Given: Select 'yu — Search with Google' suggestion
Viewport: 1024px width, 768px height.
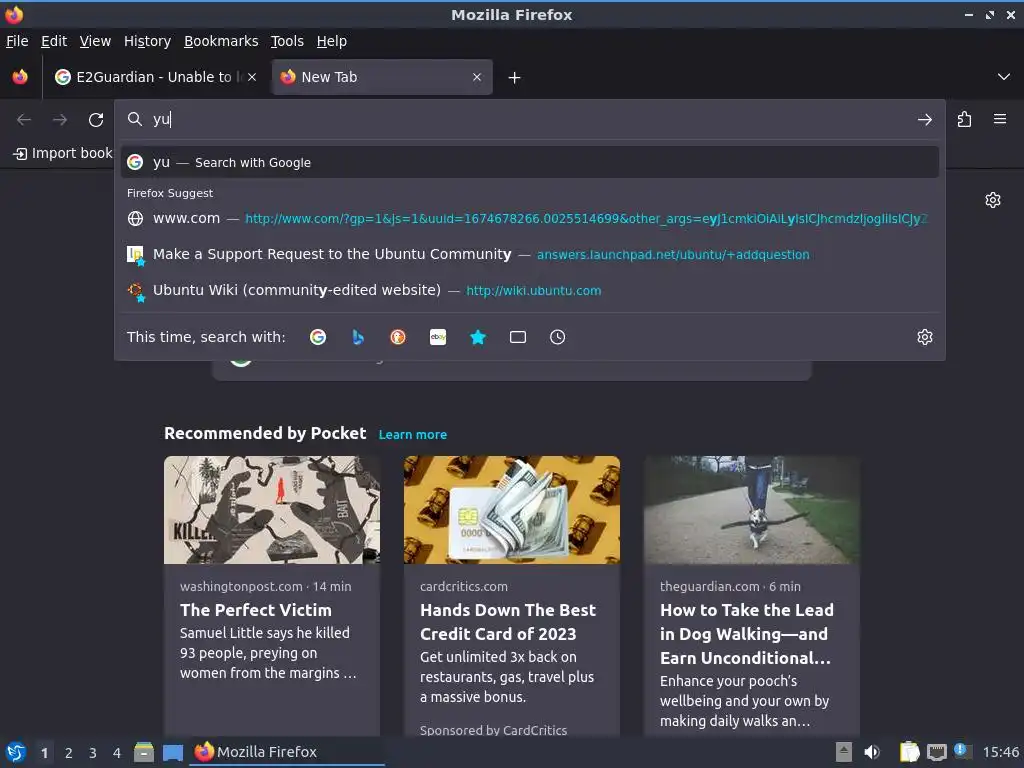Looking at the screenshot, I should click(530, 163).
